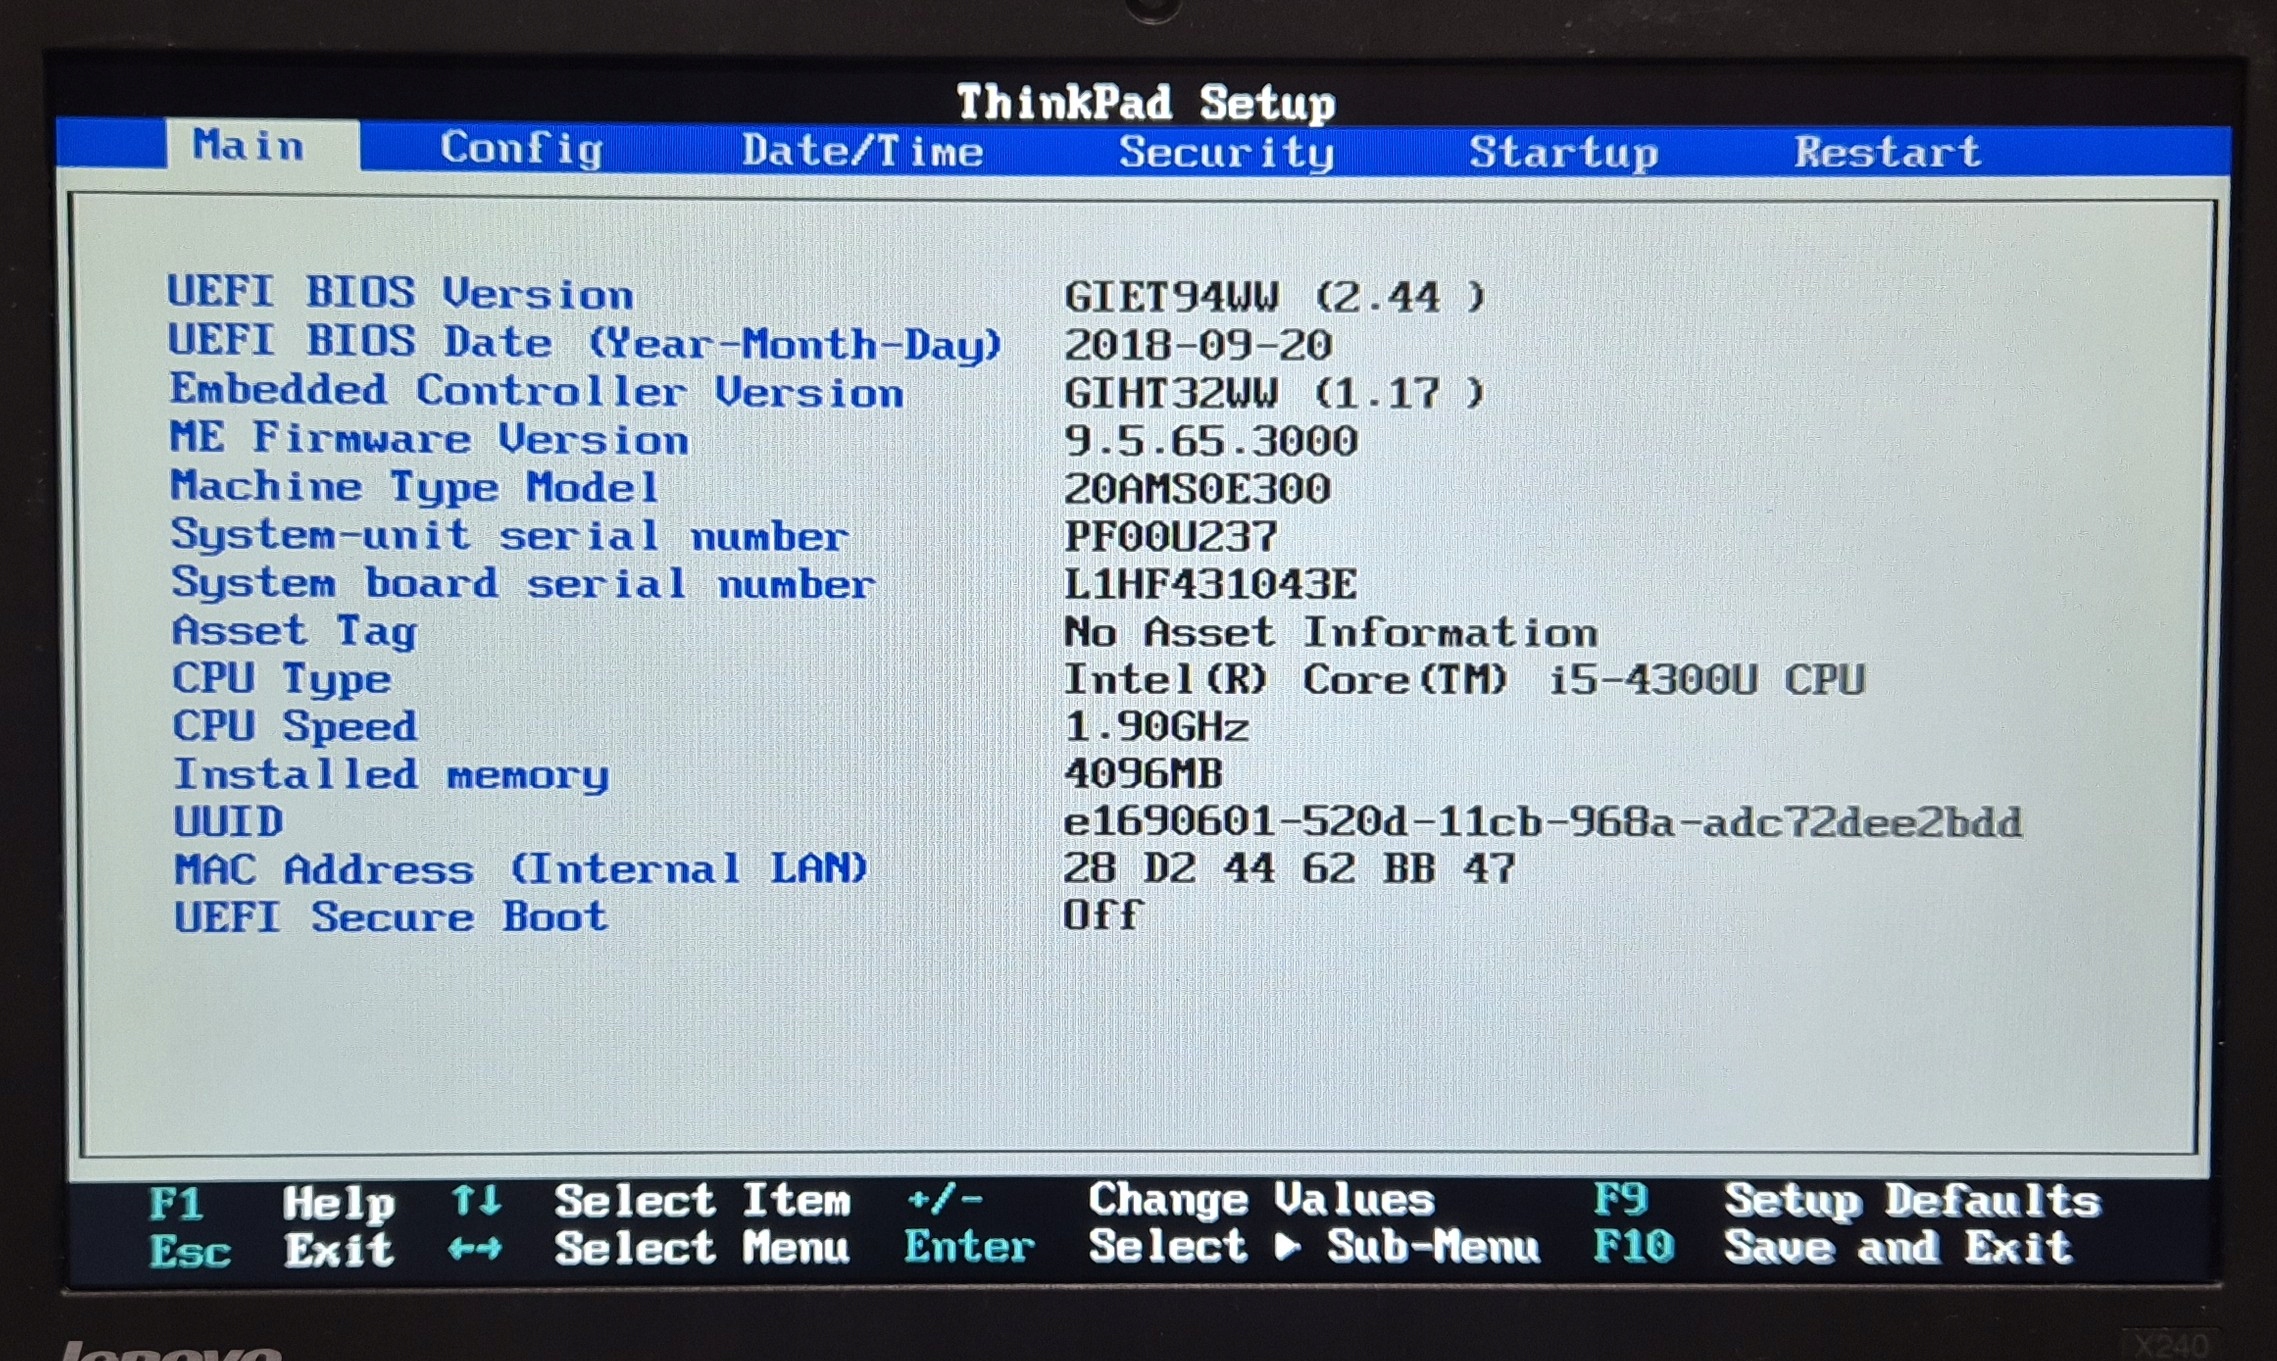This screenshot has width=2277, height=1361.
Task: Click the CPU Speed label
Action: [295, 727]
